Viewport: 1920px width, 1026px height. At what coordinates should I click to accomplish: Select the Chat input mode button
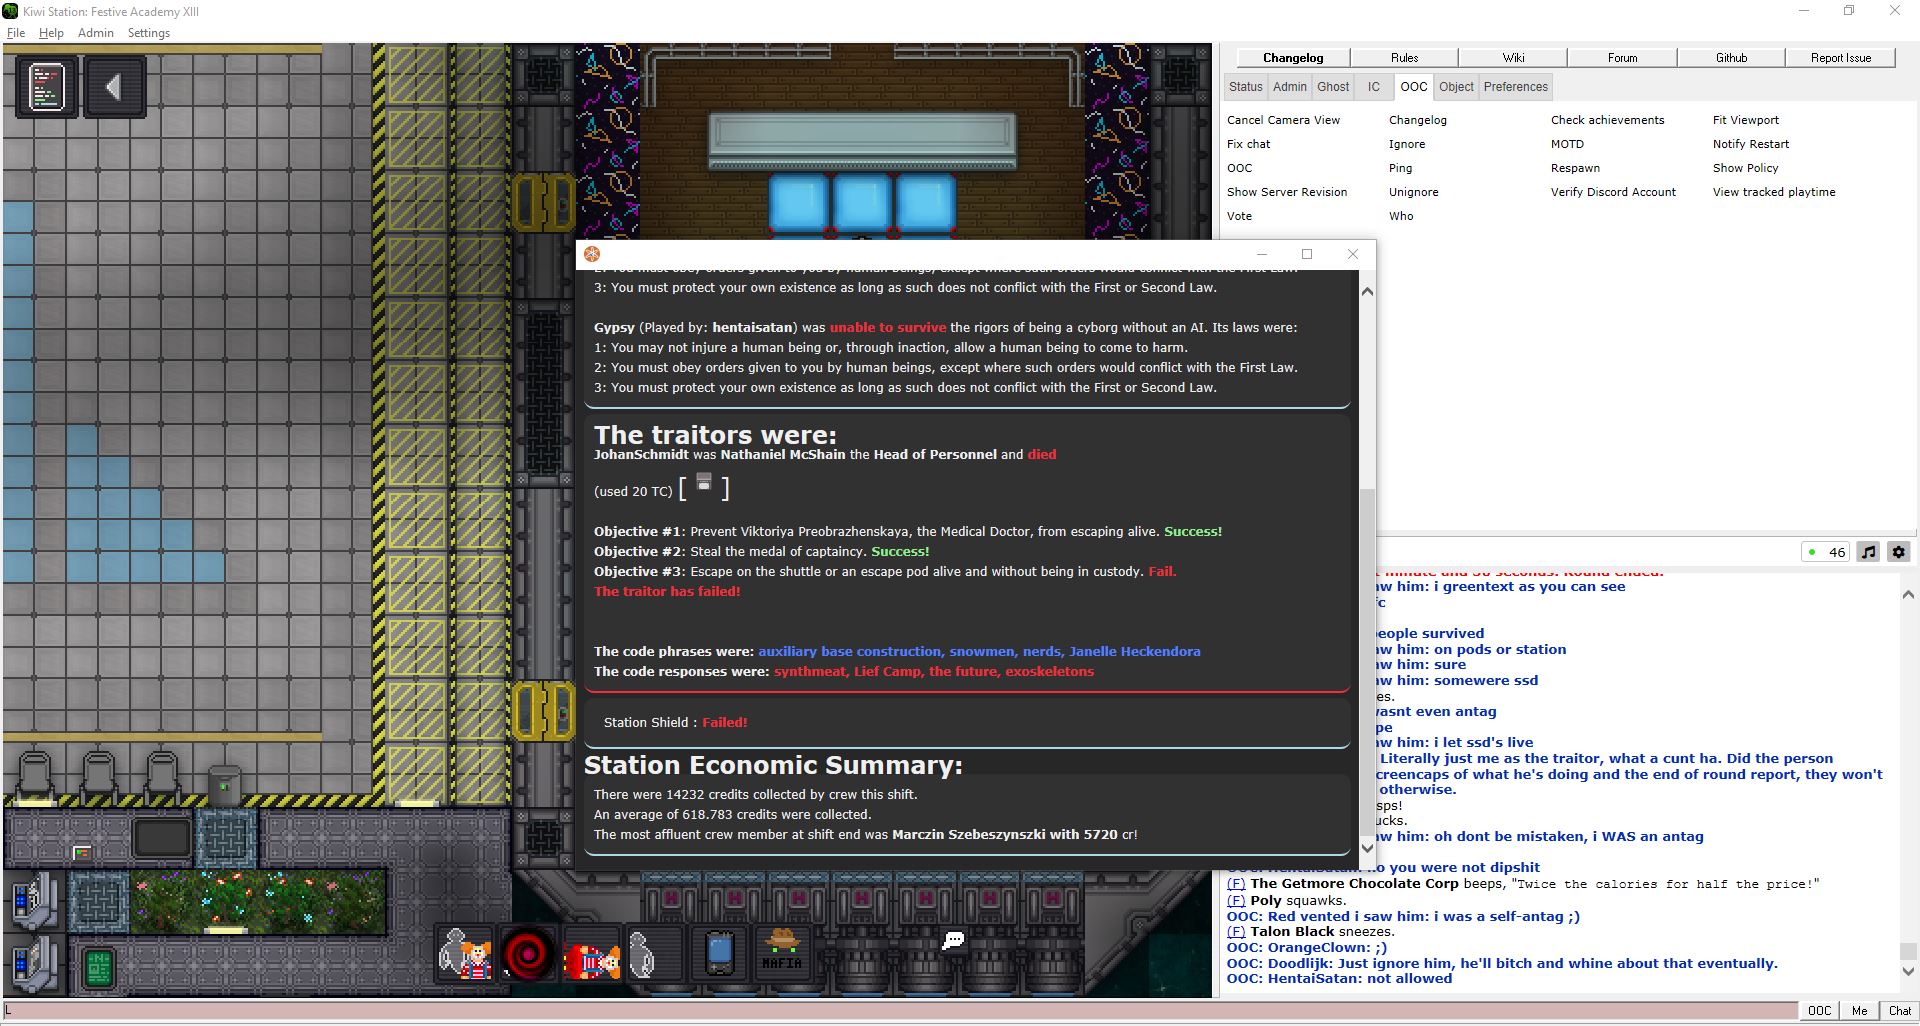coord(1899,1011)
